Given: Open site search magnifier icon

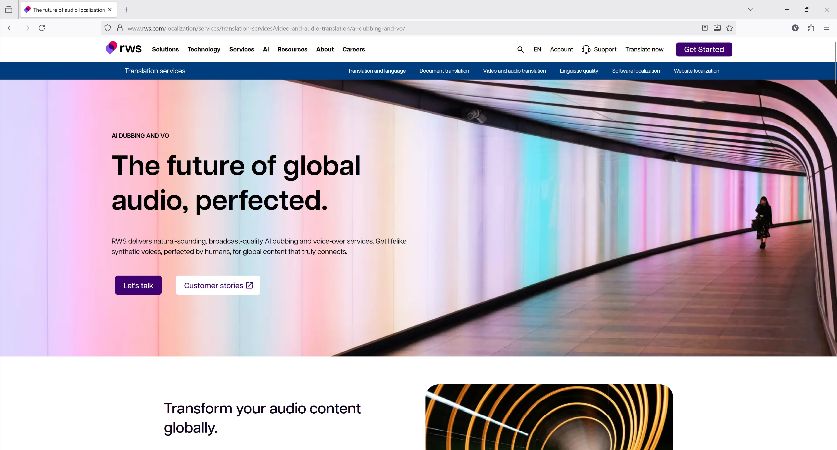Looking at the screenshot, I should coord(520,49).
